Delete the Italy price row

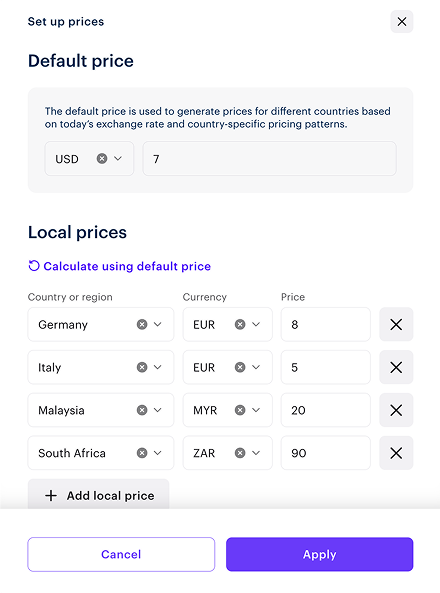click(x=396, y=367)
